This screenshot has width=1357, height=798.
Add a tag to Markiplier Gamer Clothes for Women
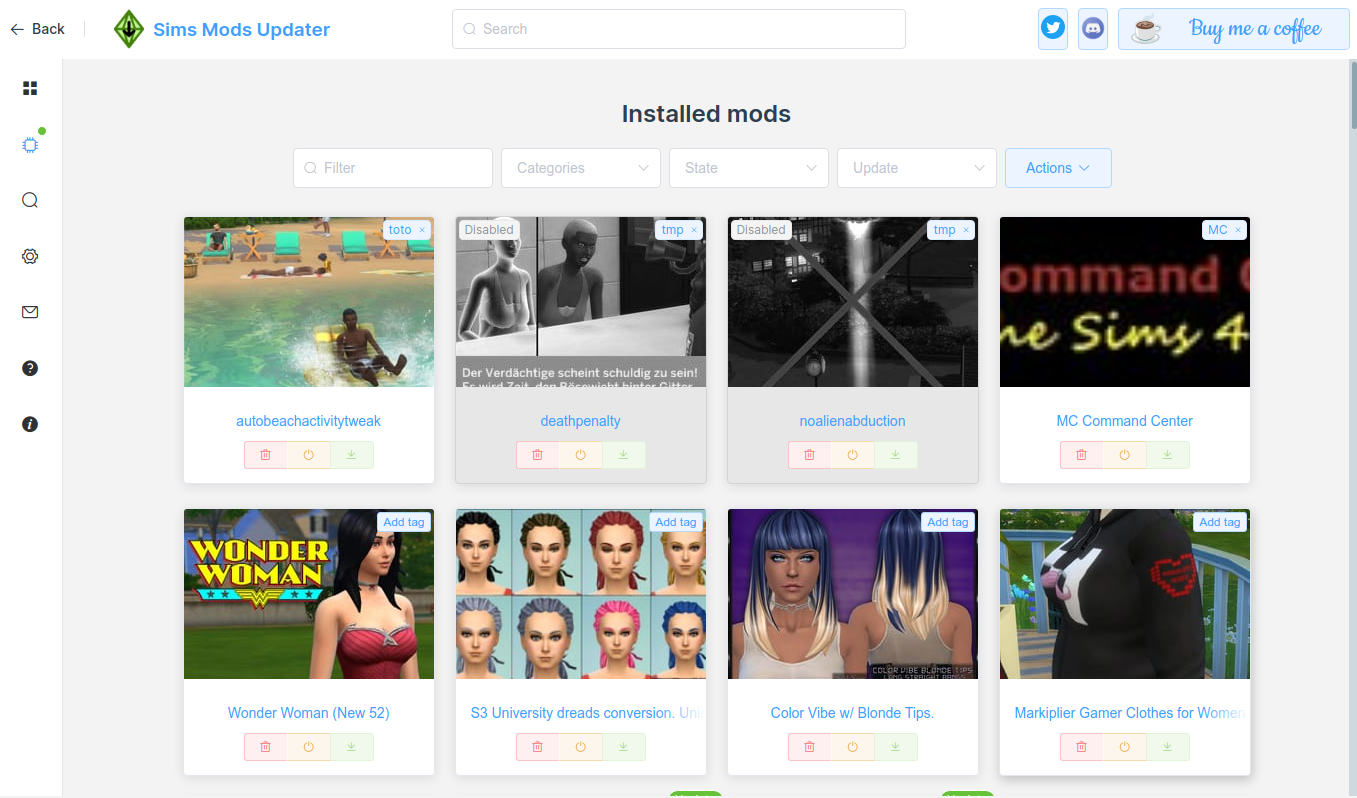pyautogui.click(x=1220, y=522)
